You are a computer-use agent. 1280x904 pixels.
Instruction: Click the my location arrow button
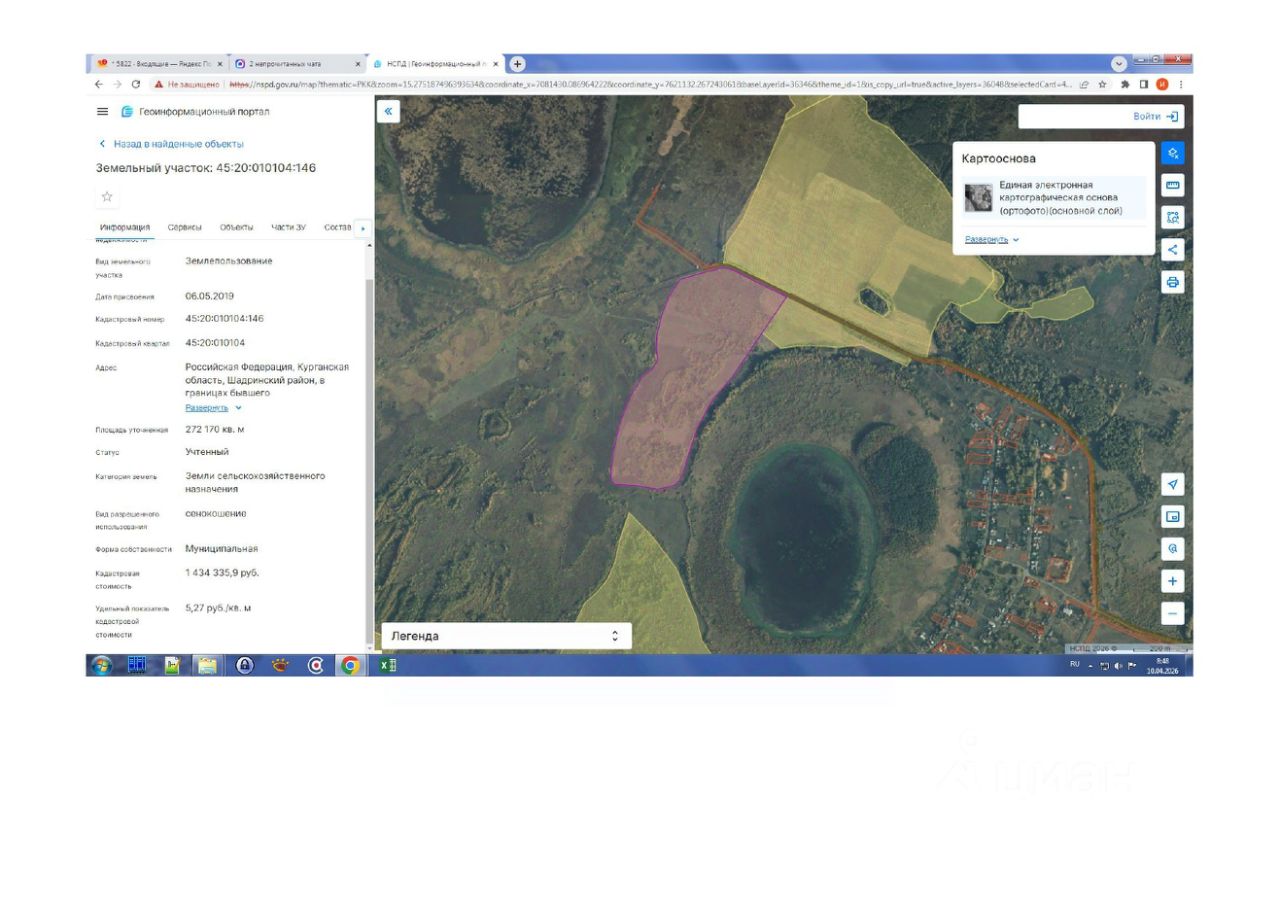pyautogui.click(x=1173, y=485)
